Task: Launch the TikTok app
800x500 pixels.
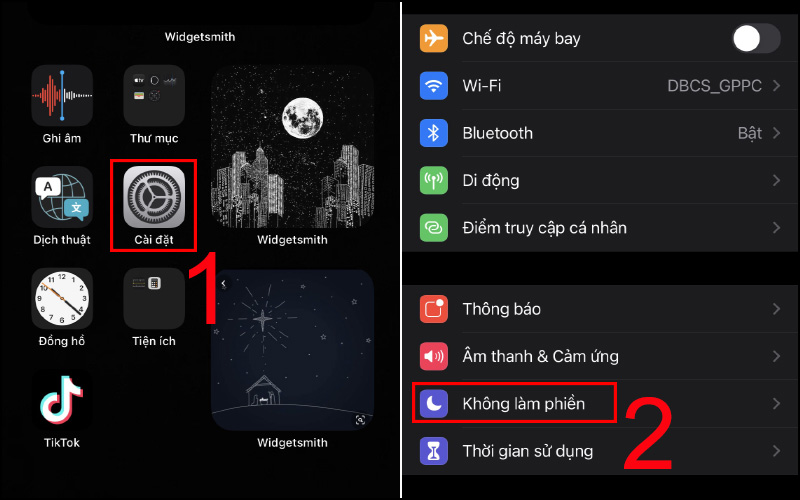Action: 62,400
